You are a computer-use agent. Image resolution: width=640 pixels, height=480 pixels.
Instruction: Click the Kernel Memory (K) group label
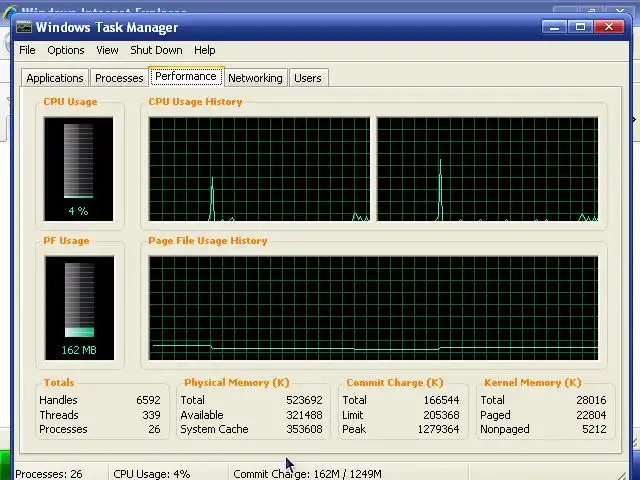coord(533,382)
